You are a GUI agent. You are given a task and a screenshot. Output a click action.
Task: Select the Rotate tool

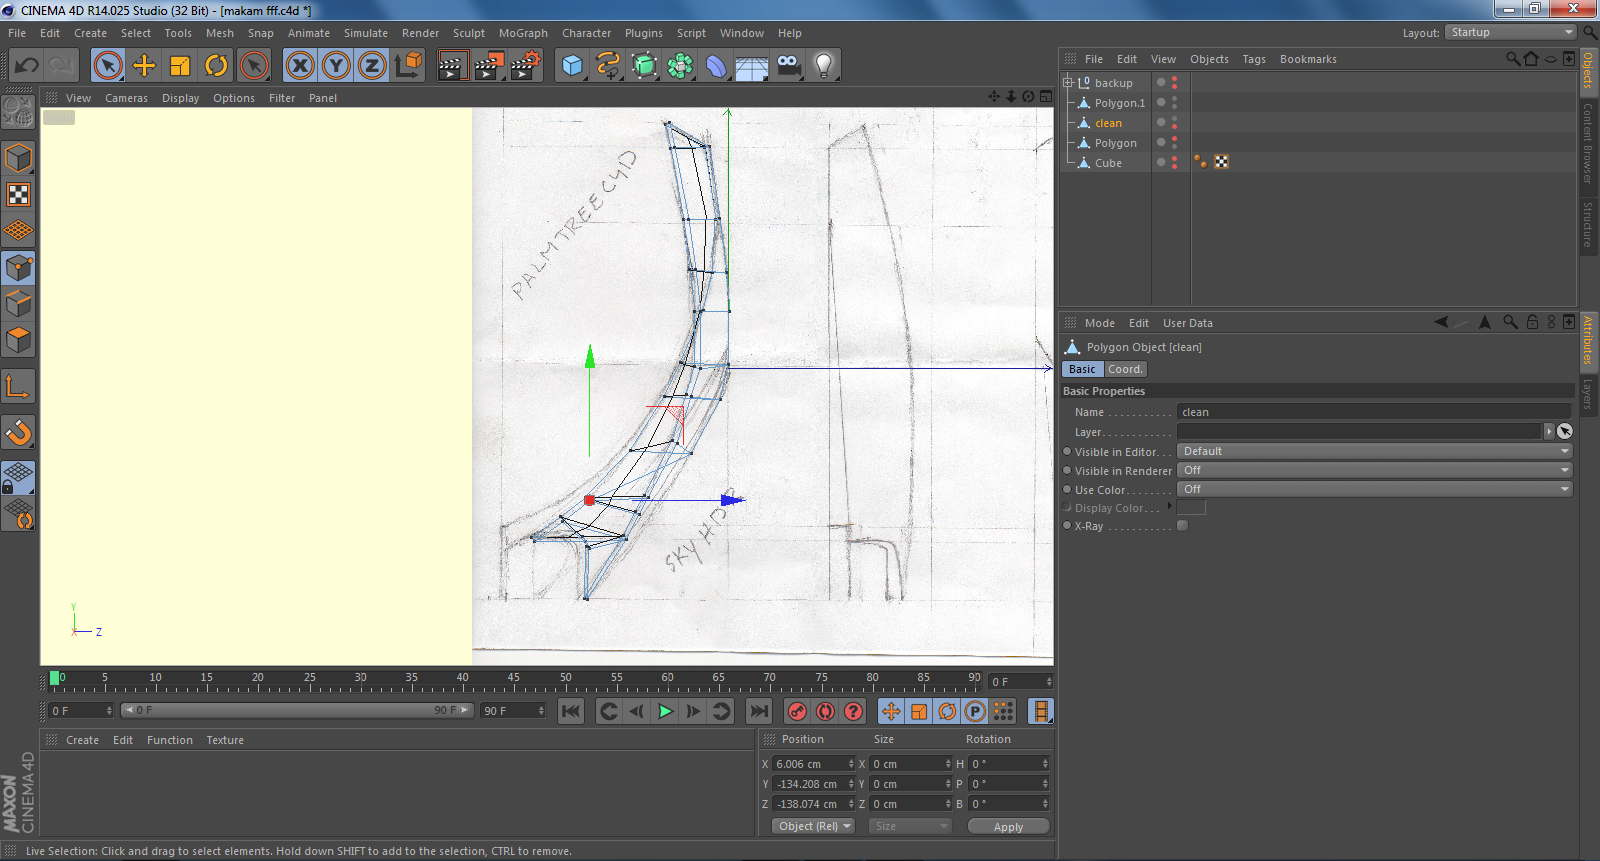216,66
